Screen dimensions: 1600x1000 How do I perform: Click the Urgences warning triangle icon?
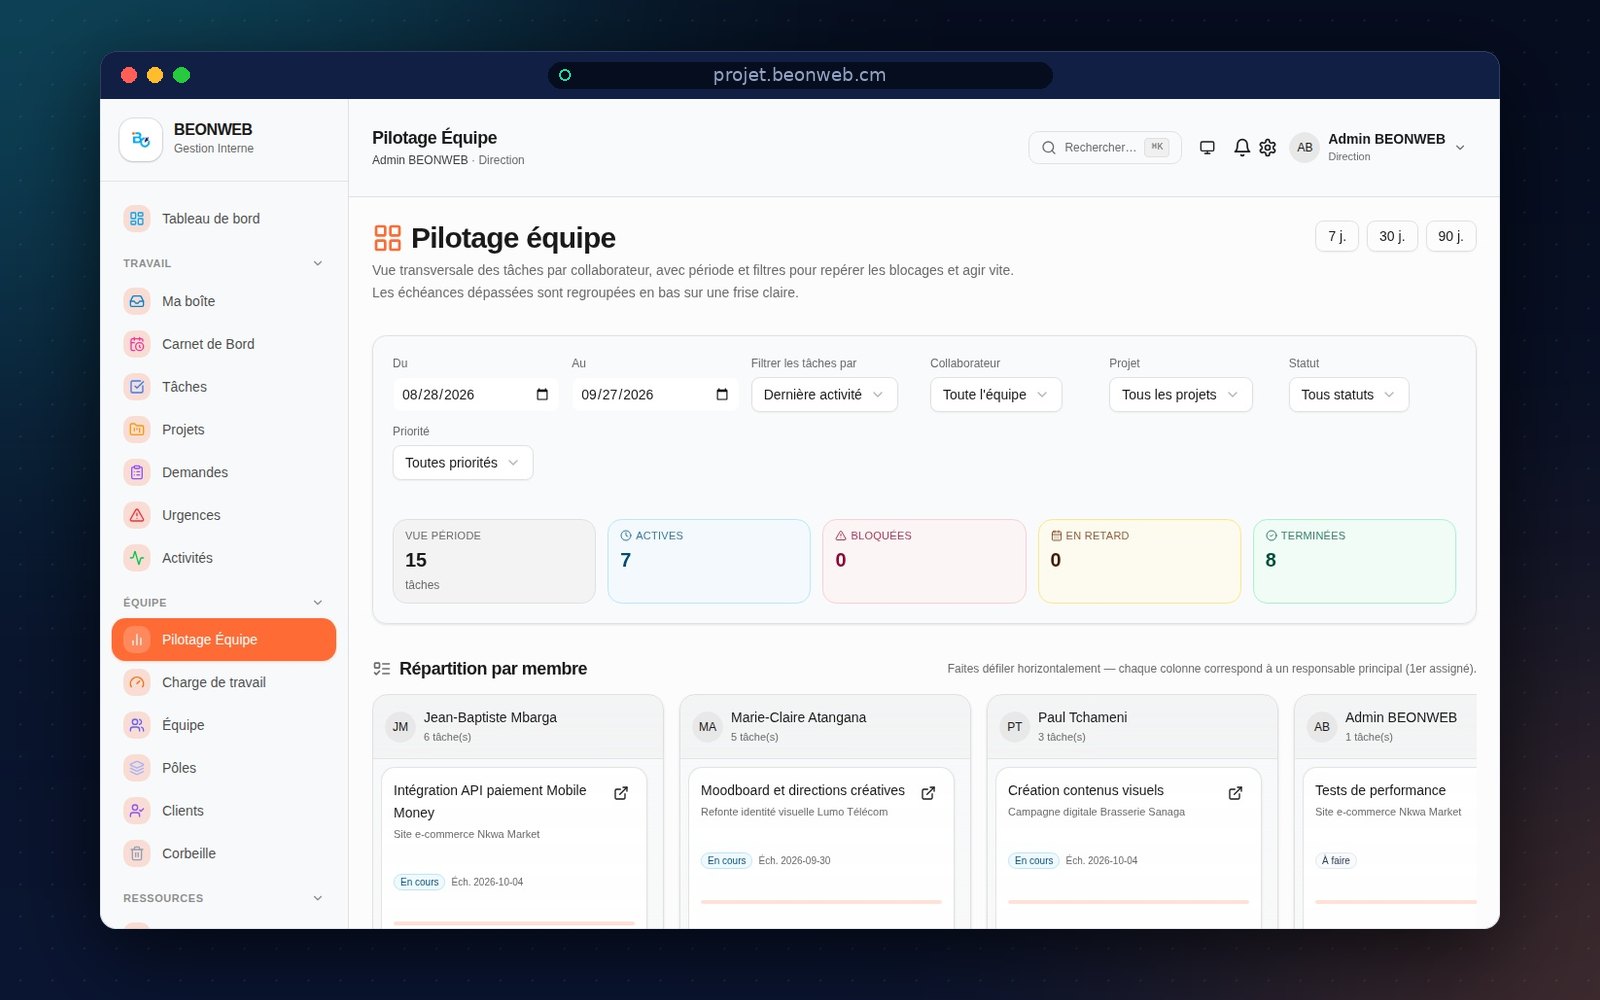click(x=137, y=515)
